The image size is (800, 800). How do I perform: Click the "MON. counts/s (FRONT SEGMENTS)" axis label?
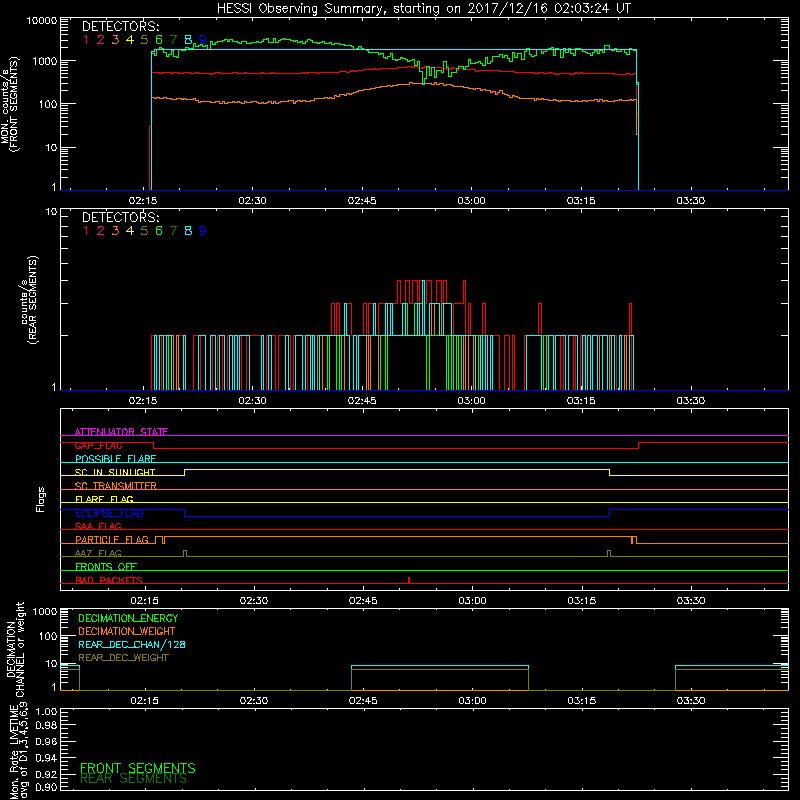(9, 105)
